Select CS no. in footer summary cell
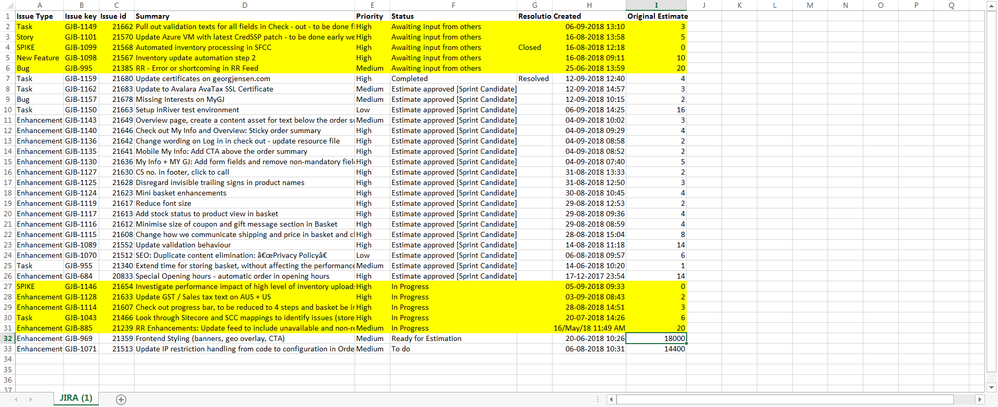998x407 pixels. pos(244,172)
